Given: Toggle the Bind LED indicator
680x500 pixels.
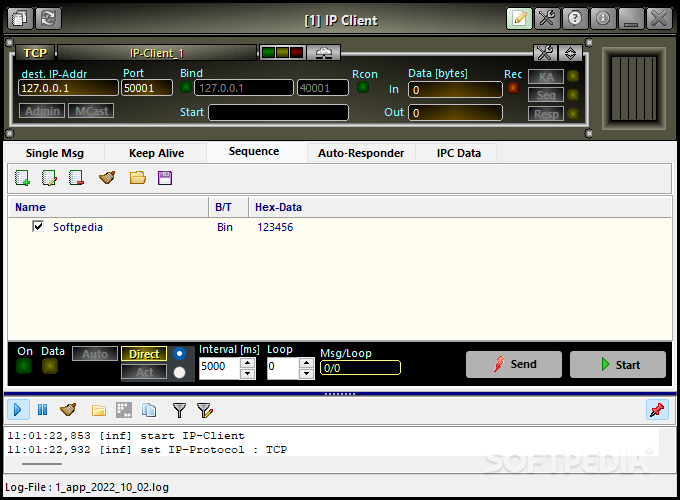Looking at the screenshot, I should click(186, 87).
